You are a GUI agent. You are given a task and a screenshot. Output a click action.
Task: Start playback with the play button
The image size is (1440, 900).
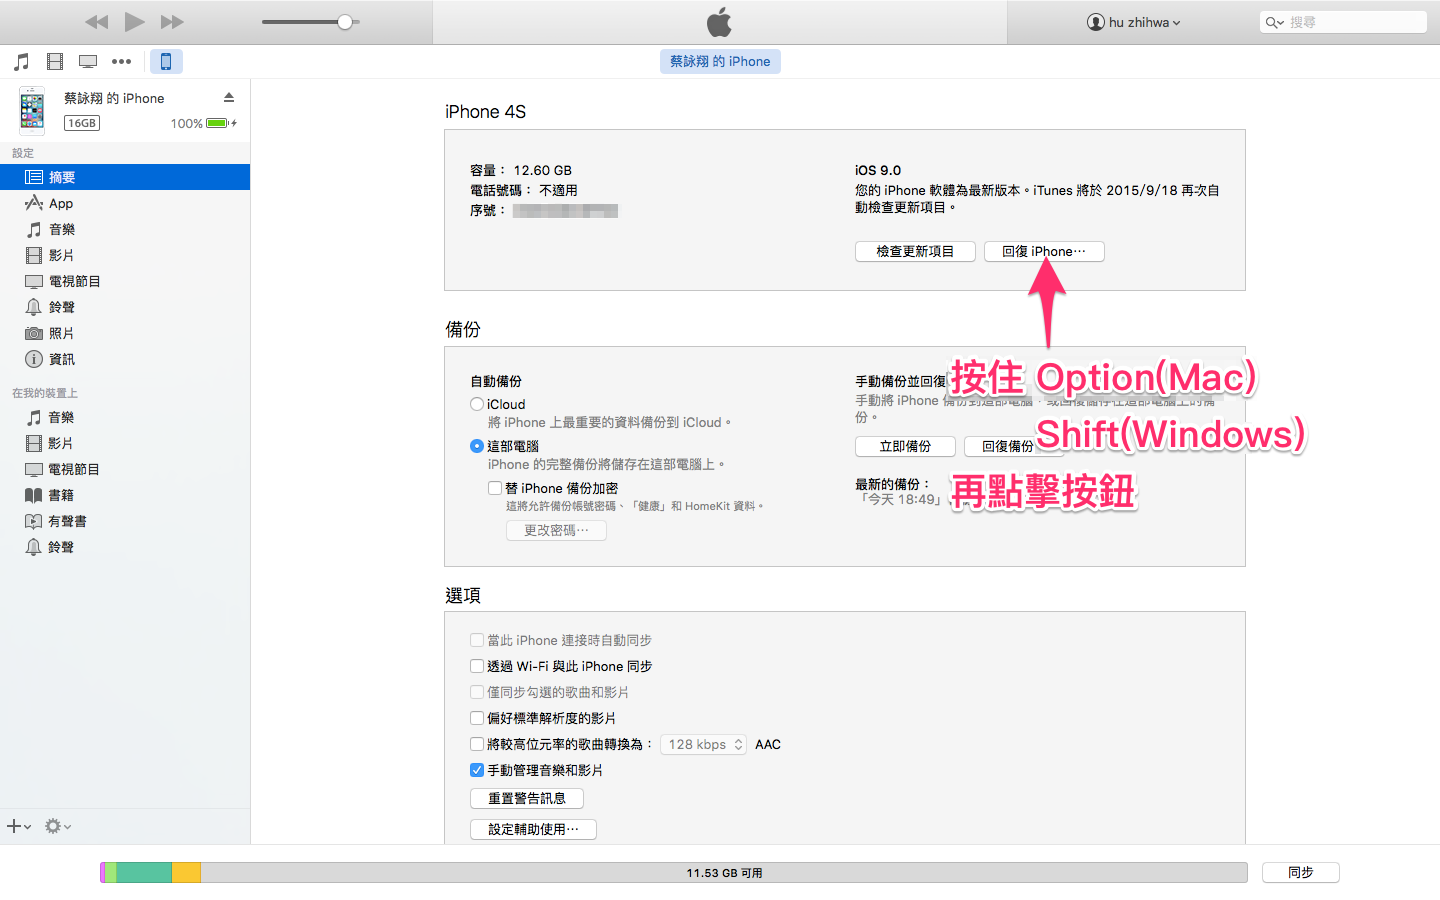135,22
